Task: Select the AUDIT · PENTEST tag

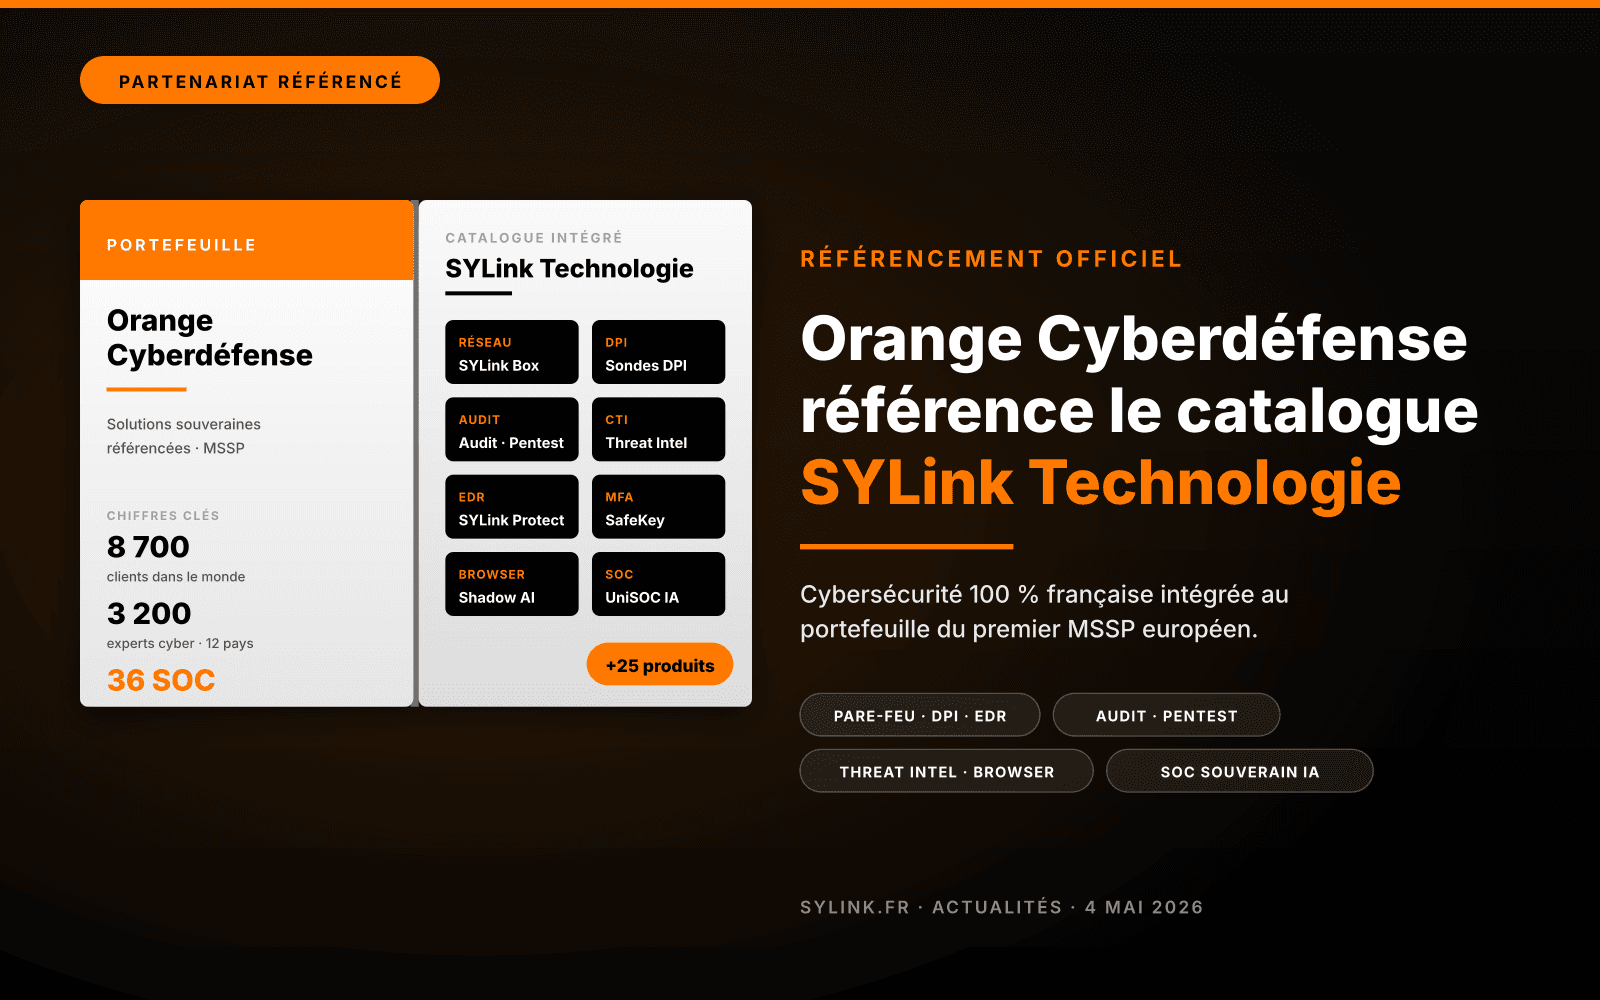Action: (1166, 715)
